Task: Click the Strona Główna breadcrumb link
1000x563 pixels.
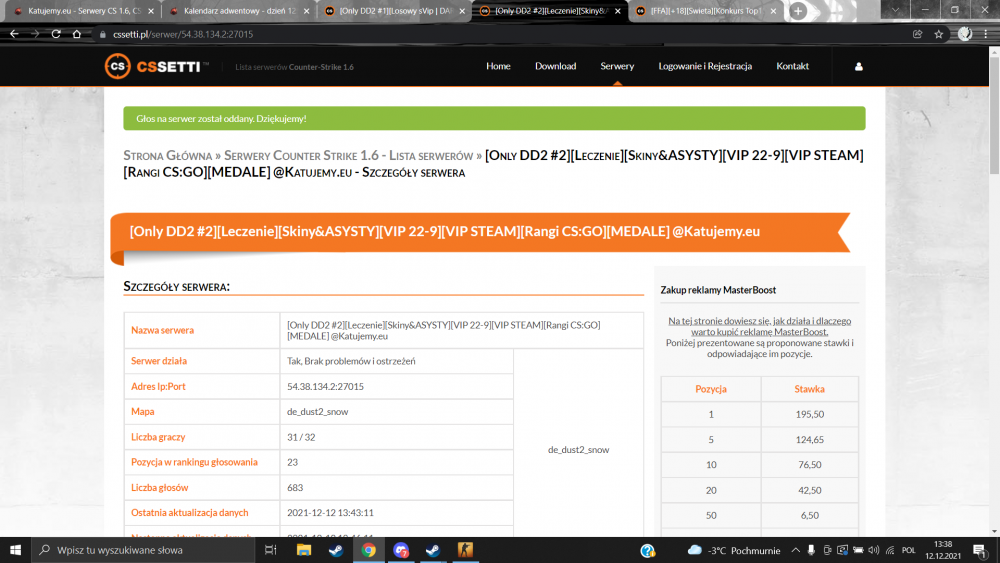Action: (168, 156)
